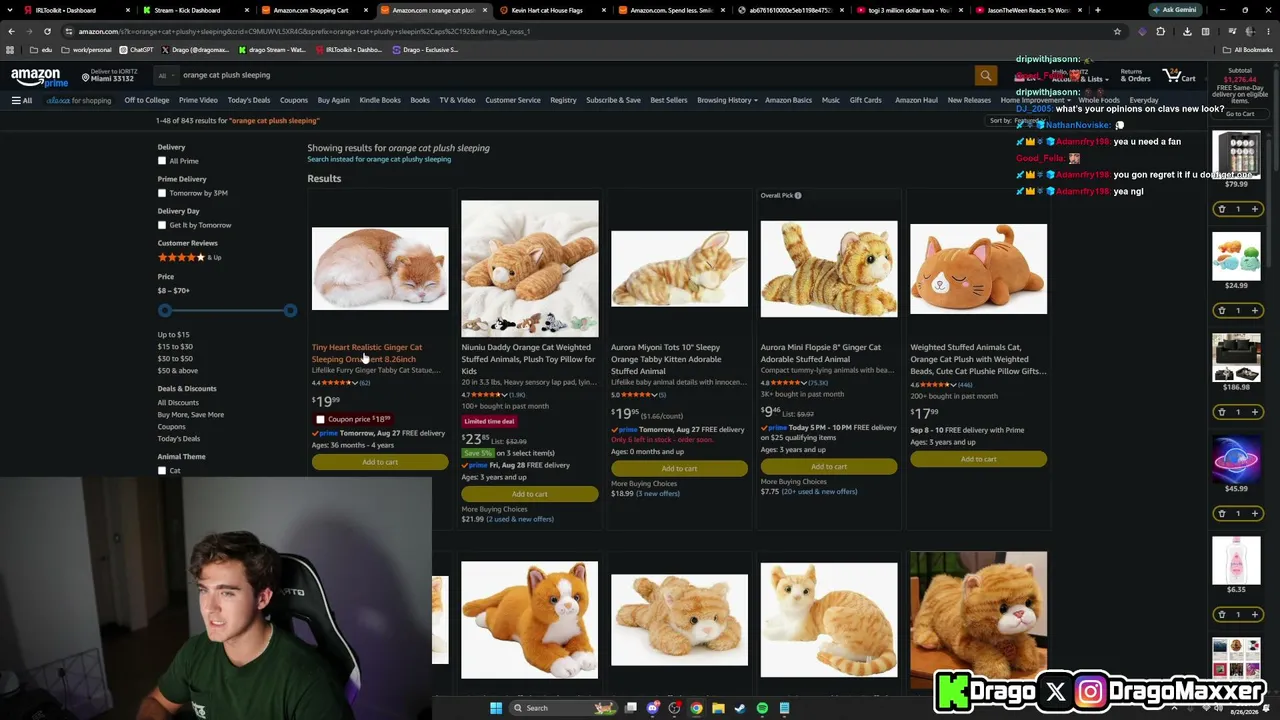
Task: Open Spotify from the taskbar
Action: [x=762, y=708]
